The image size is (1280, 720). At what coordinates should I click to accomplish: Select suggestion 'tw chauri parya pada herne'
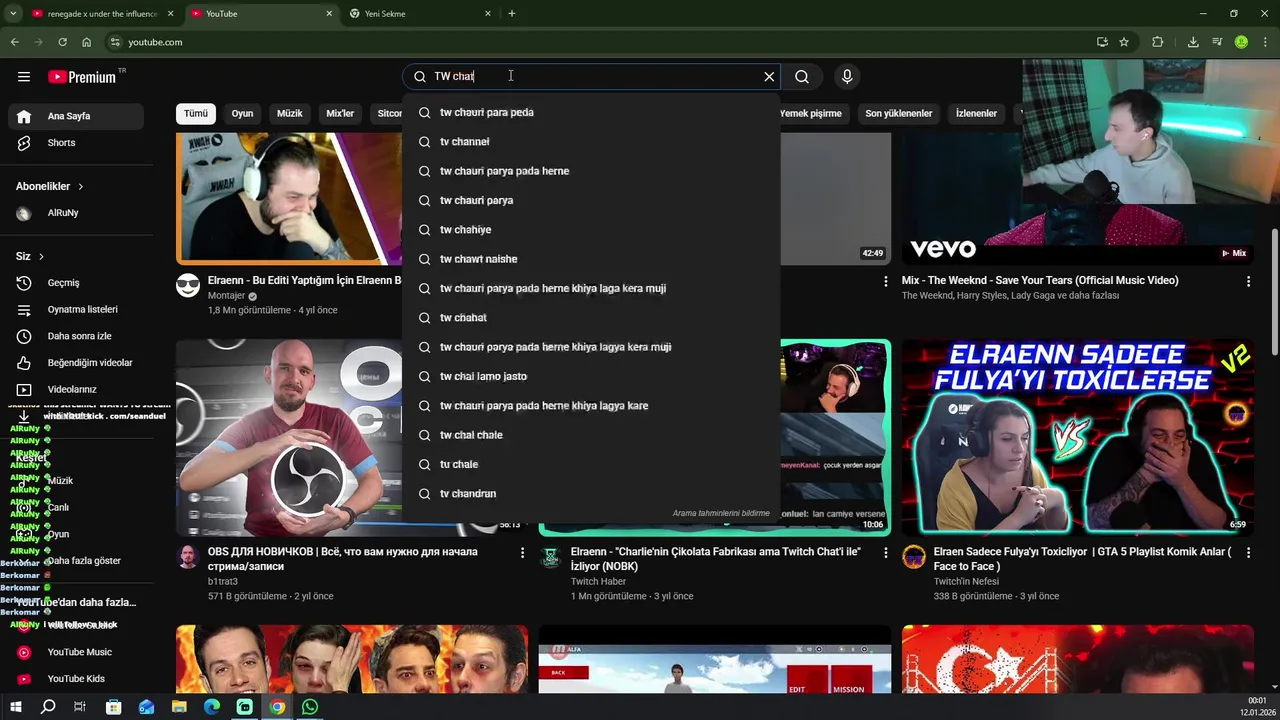591,171
